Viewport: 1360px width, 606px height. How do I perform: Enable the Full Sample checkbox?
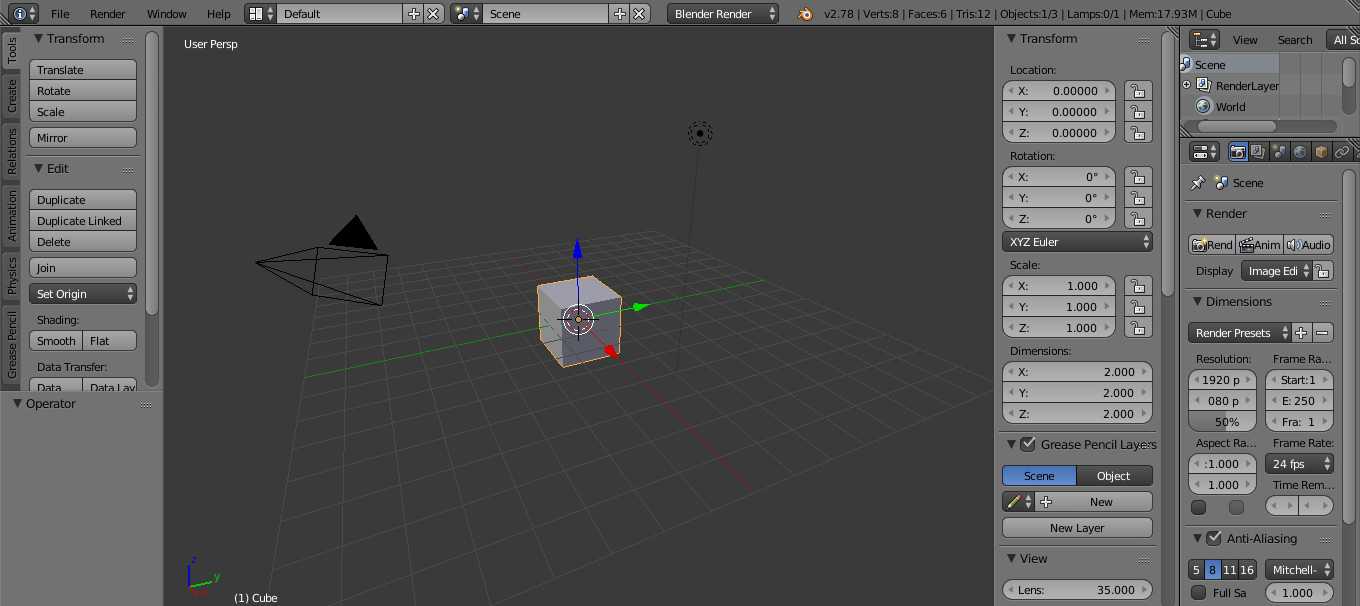coord(1198,593)
